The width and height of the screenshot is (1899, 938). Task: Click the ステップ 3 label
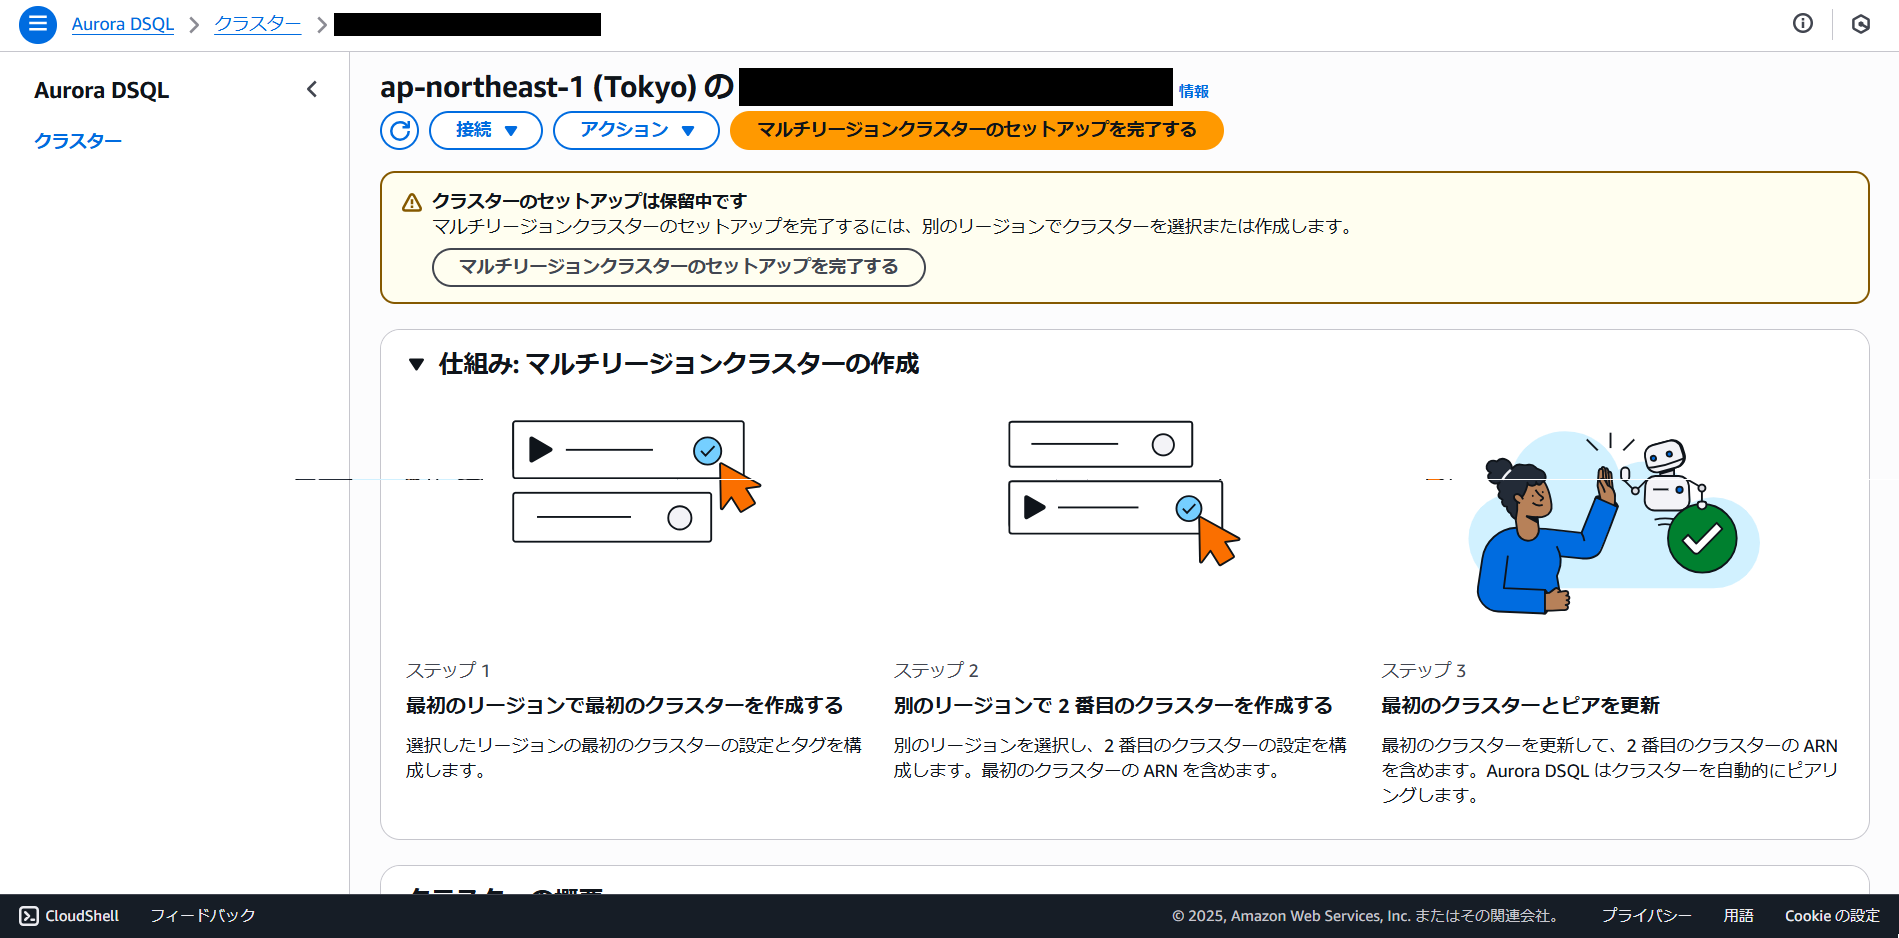(1424, 671)
